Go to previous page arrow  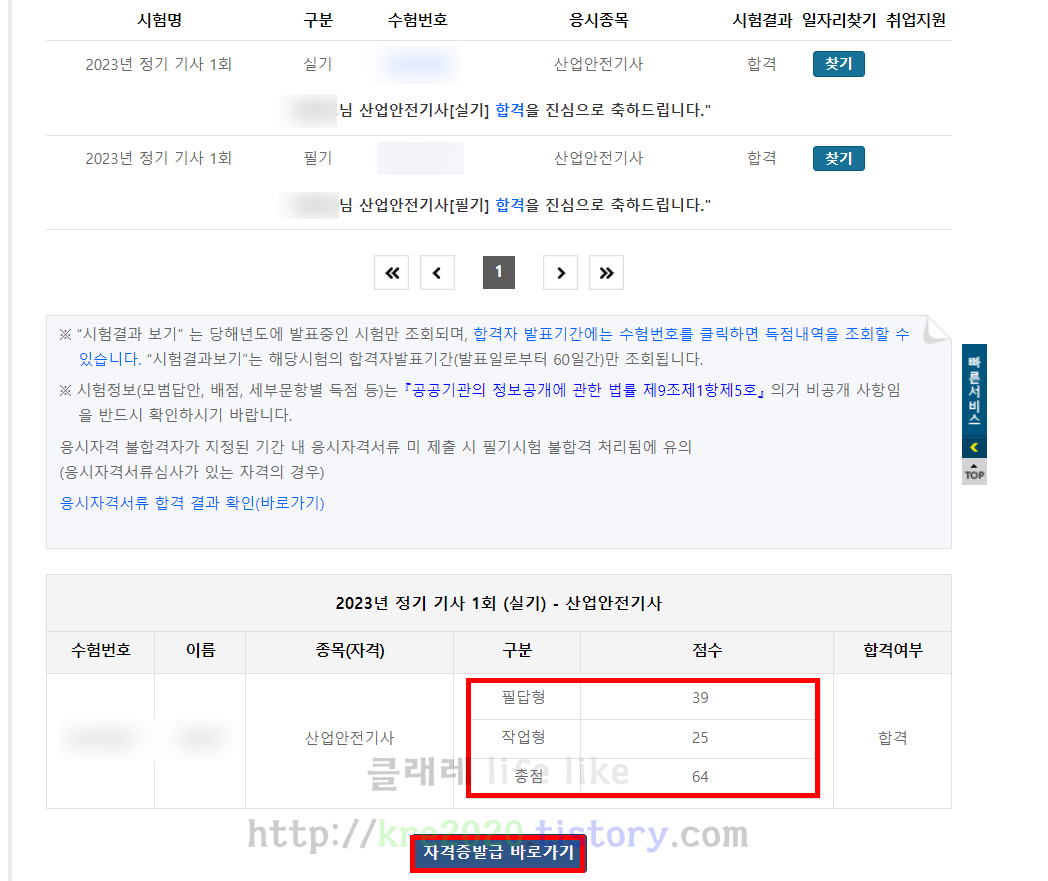[x=437, y=273]
